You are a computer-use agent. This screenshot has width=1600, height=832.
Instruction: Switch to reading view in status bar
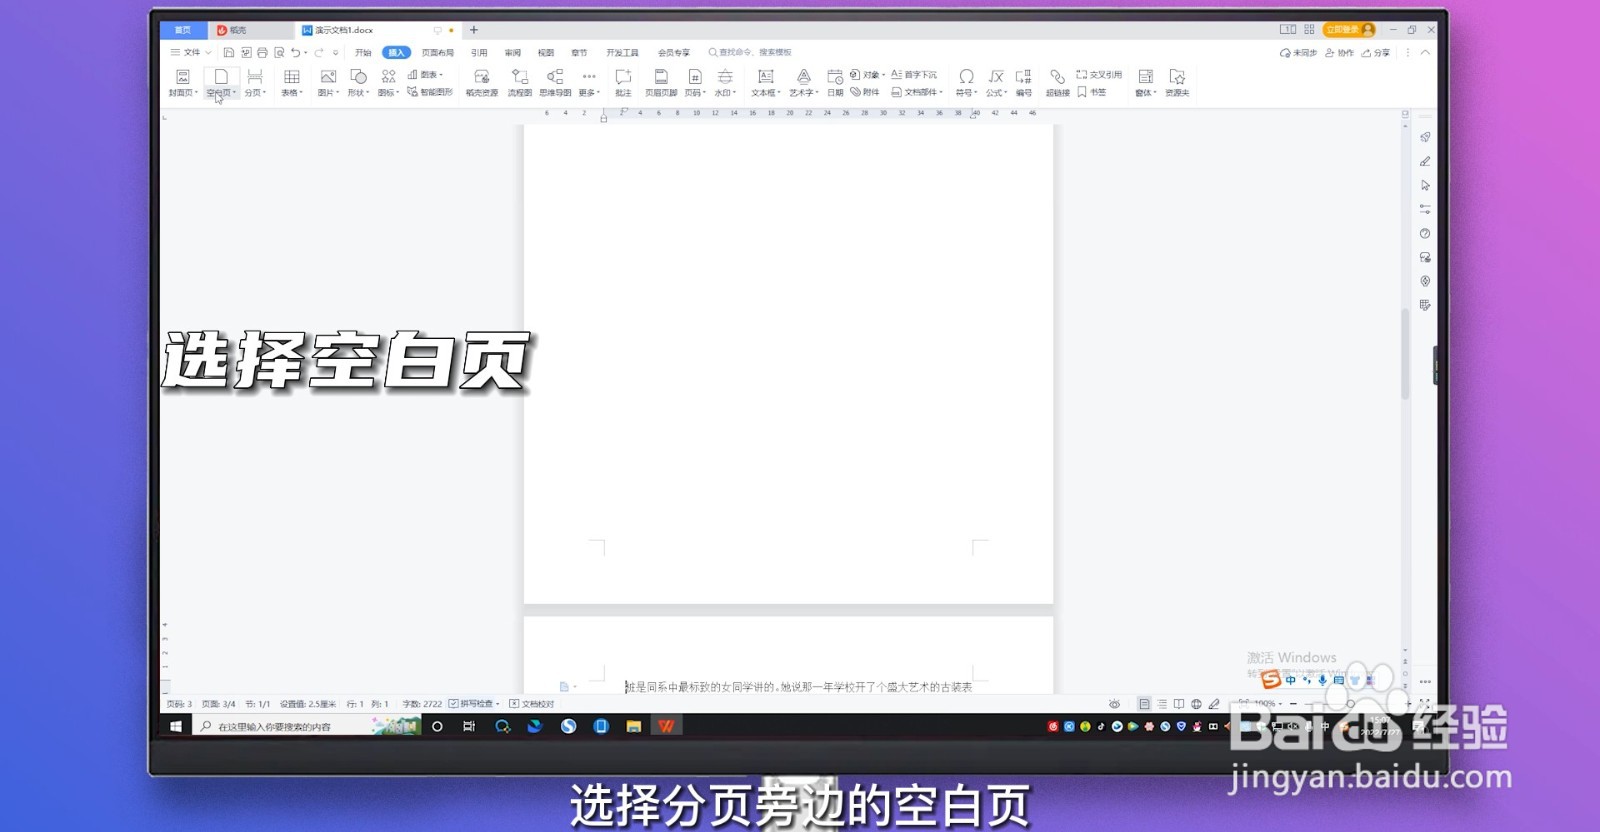[x=1179, y=704]
